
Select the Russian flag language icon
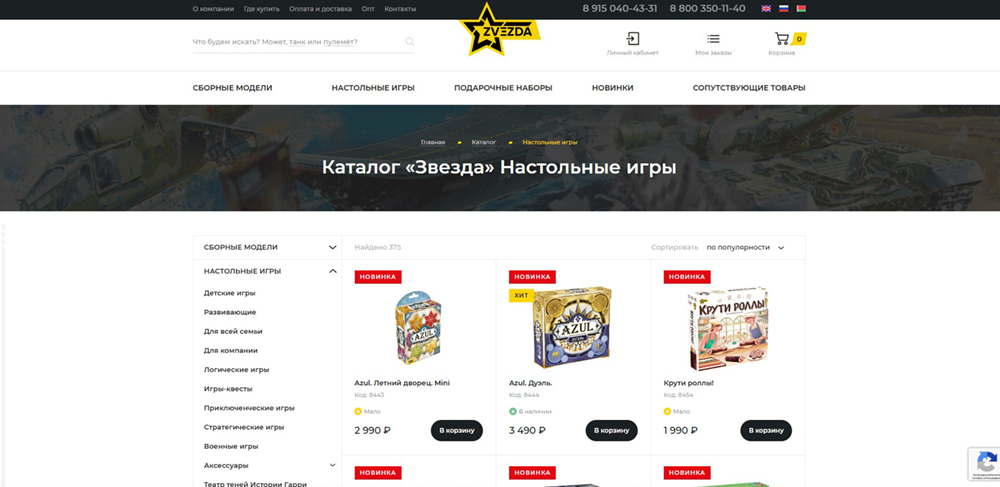coord(784,9)
